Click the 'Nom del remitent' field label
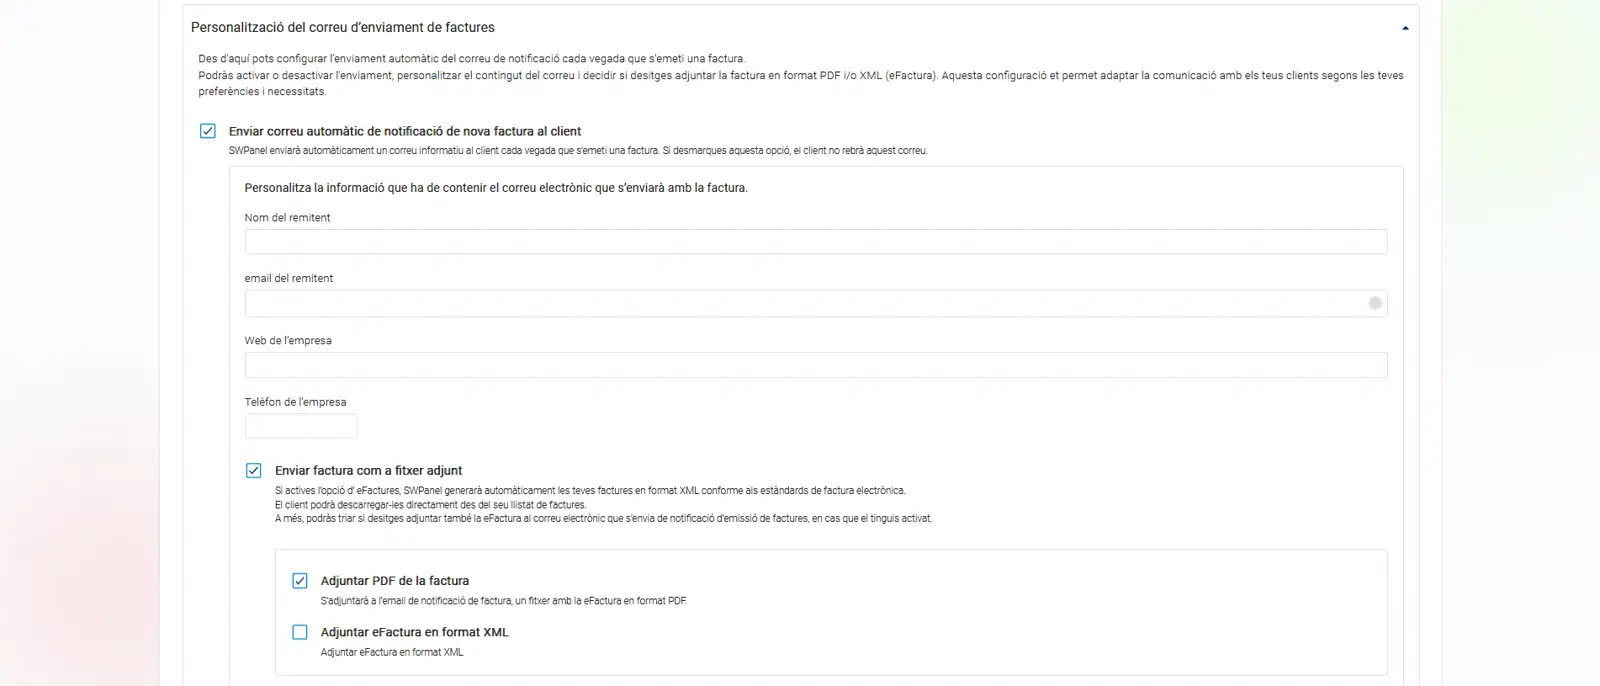Viewport: 1600px width, 686px height. pos(287,217)
